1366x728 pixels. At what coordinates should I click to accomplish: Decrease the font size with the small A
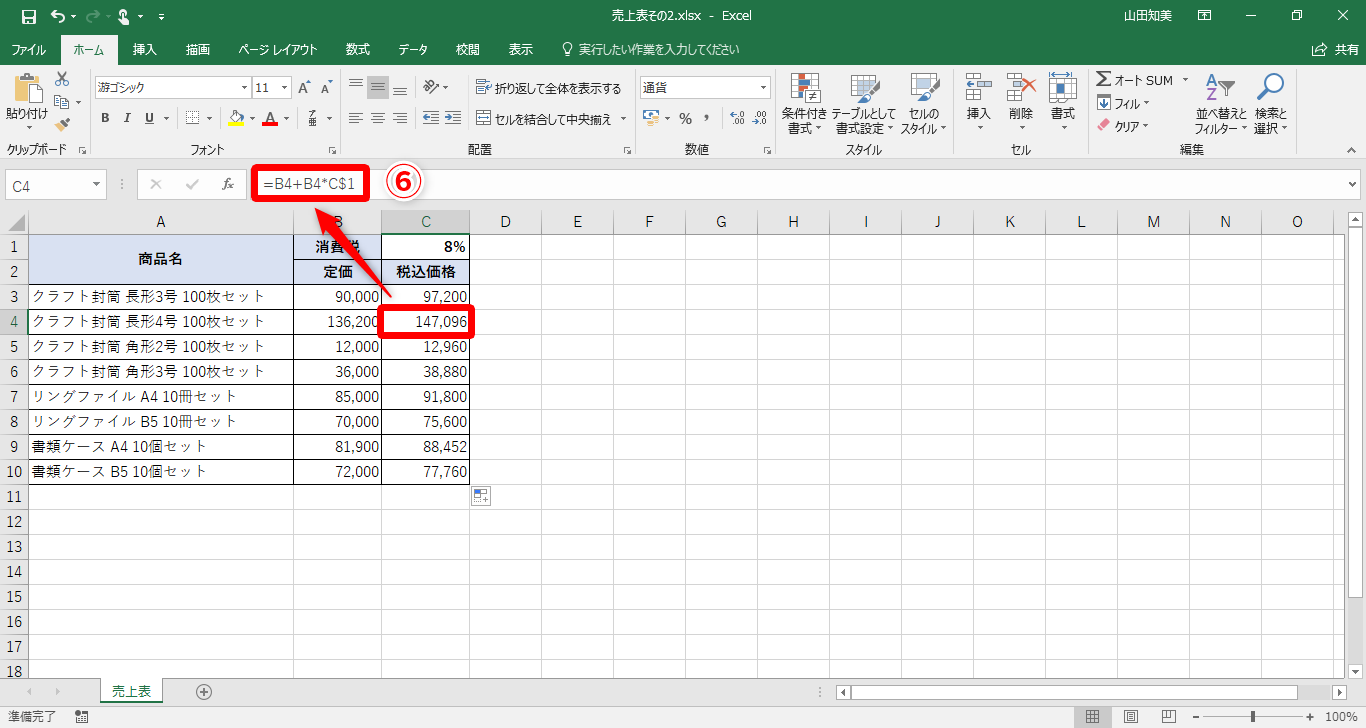326,88
